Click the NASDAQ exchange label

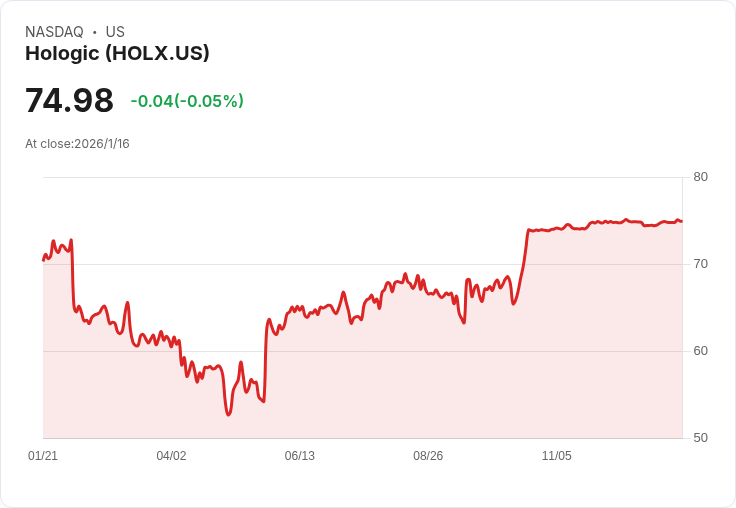tap(54, 32)
